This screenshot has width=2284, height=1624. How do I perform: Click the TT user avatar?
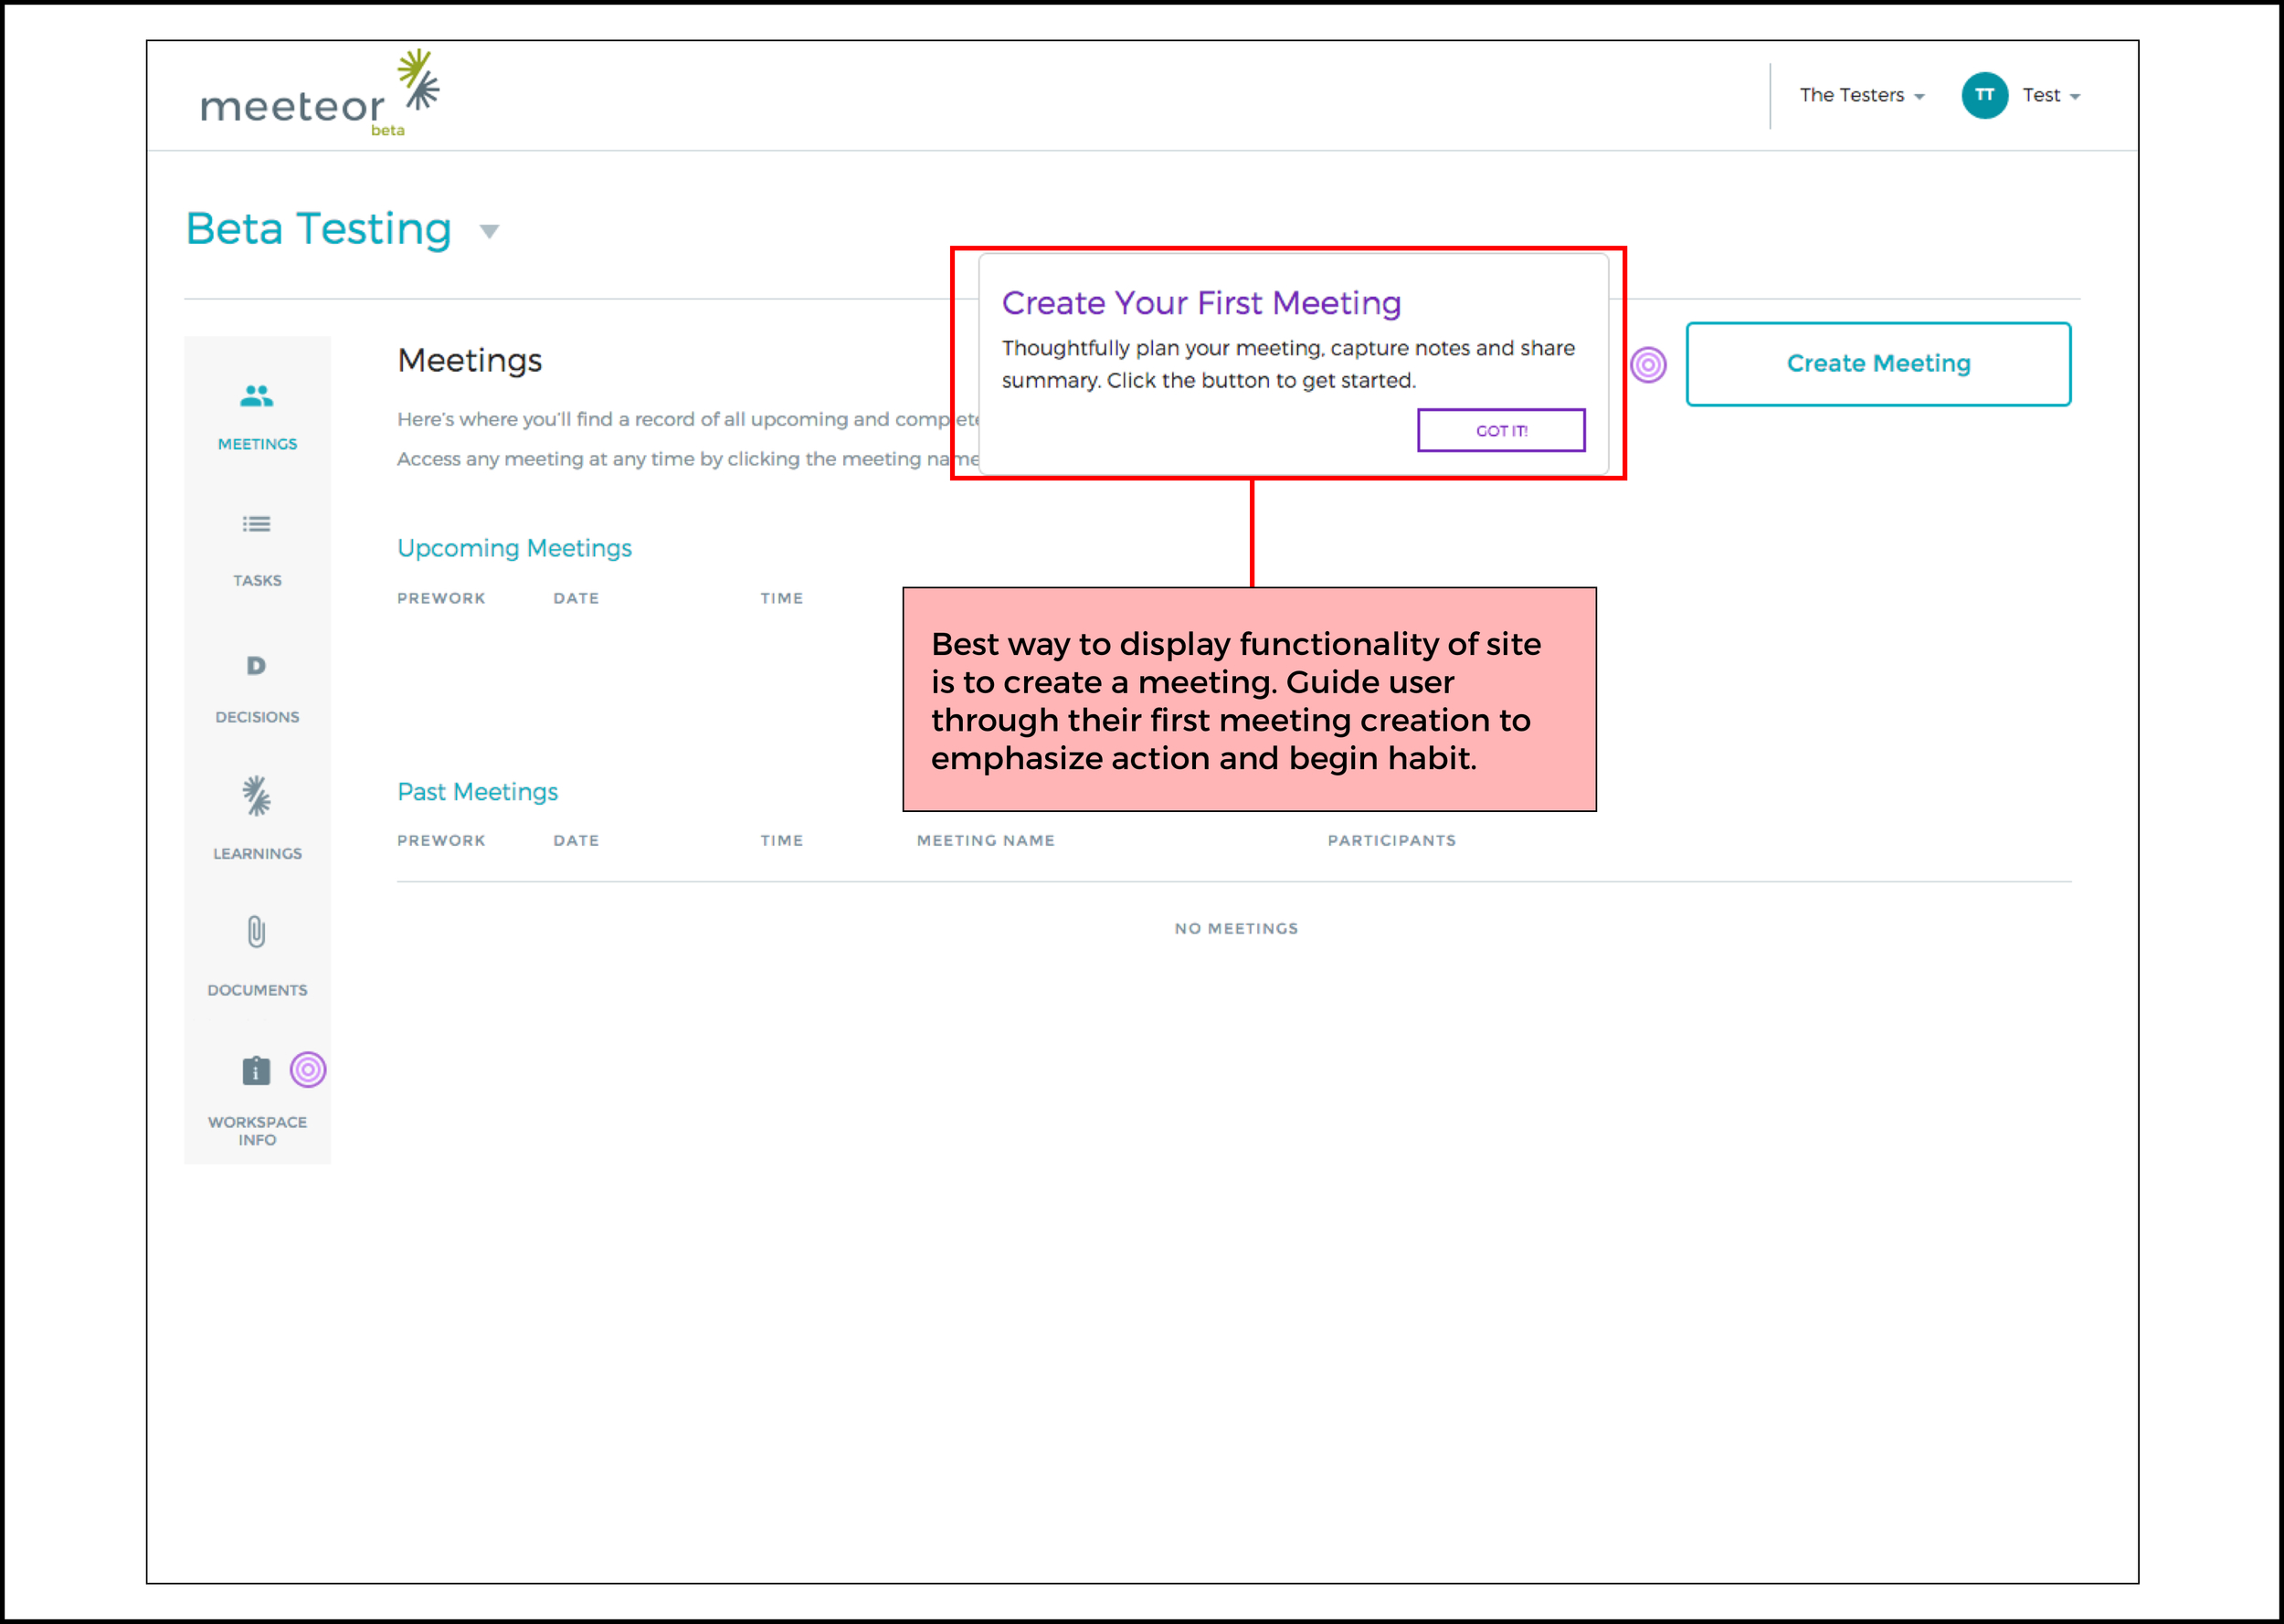(x=1984, y=95)
